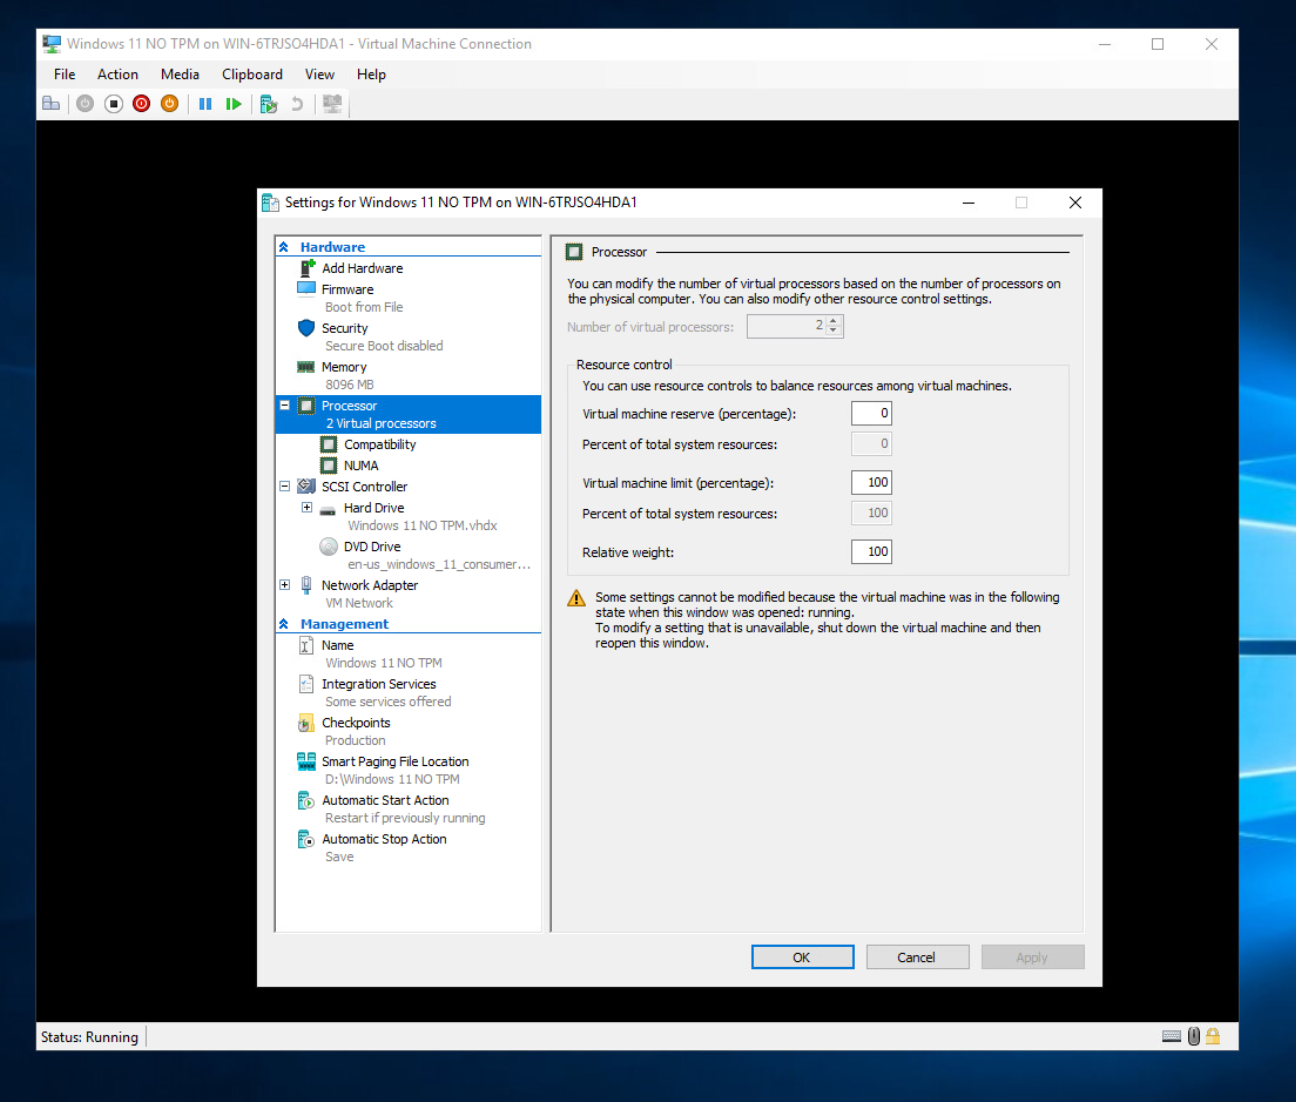Click the lock icon in the status bar

click(x=1213, y=1036)
